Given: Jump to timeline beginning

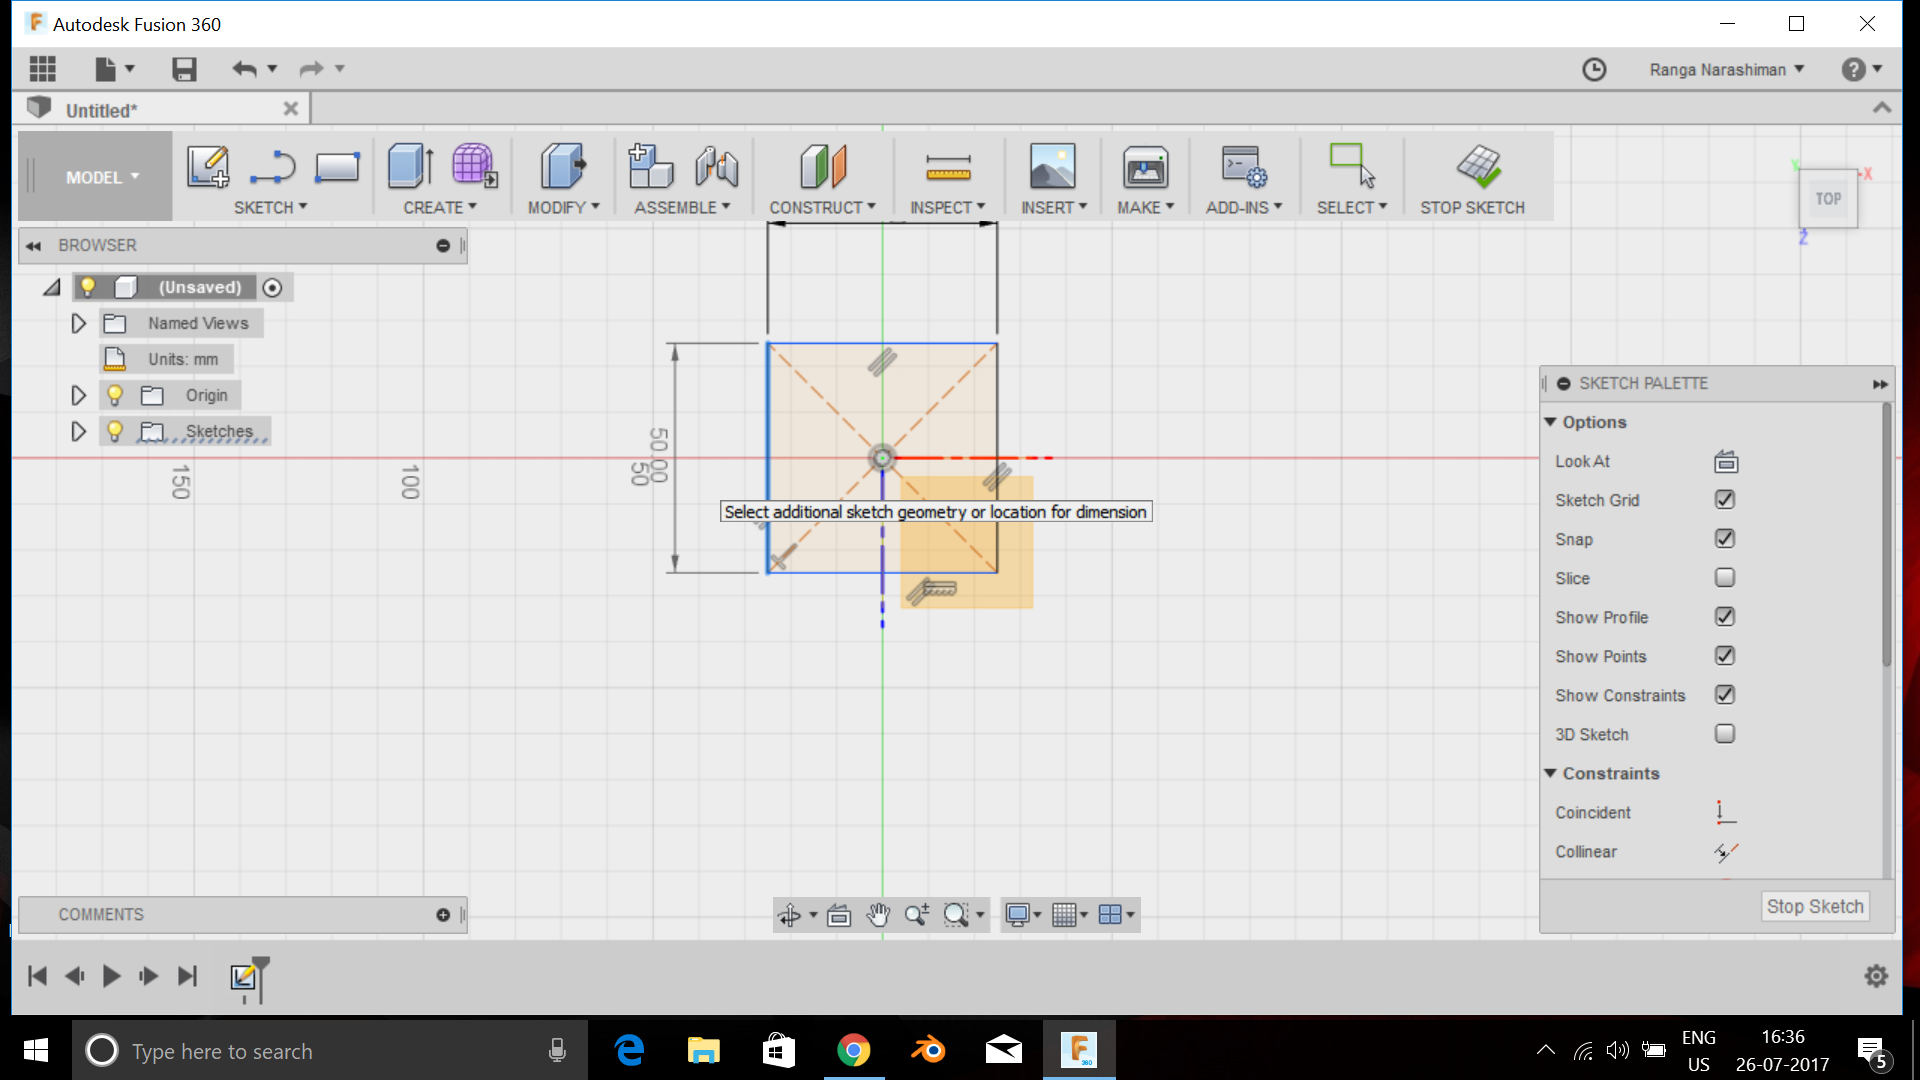Looking at the screenshot, I should click(37, 976).
